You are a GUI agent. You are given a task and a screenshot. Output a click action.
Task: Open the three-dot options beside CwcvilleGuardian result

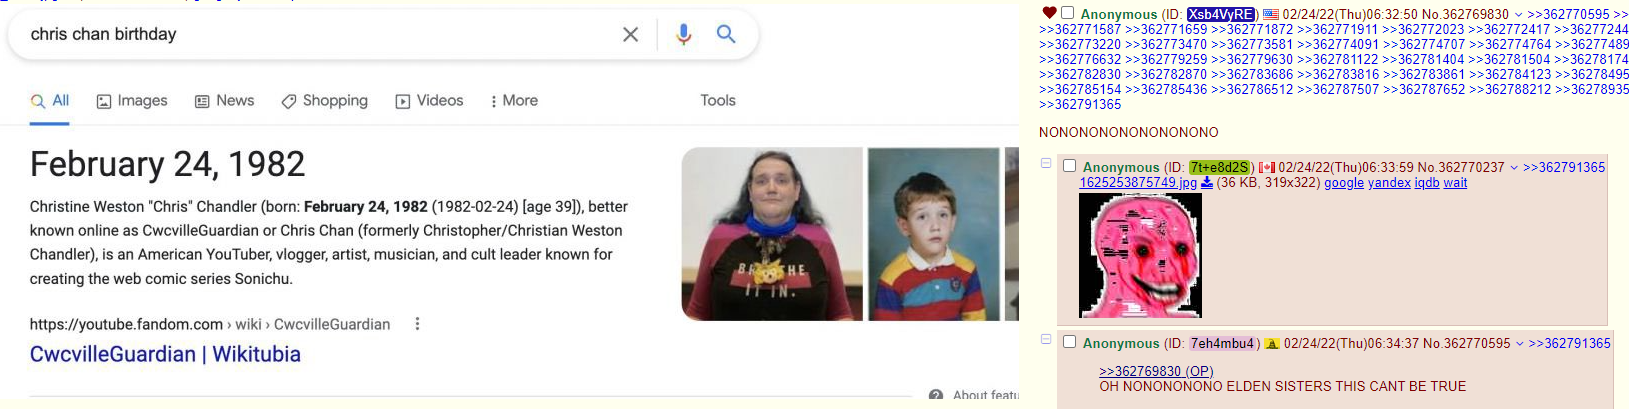pyautogui.click(x=417, y=324)
